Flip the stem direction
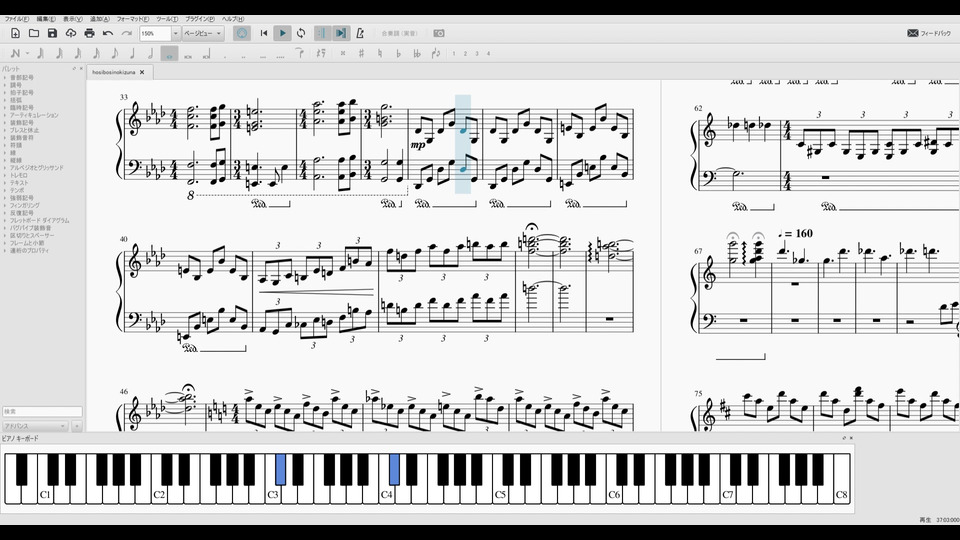 point(436,53)
